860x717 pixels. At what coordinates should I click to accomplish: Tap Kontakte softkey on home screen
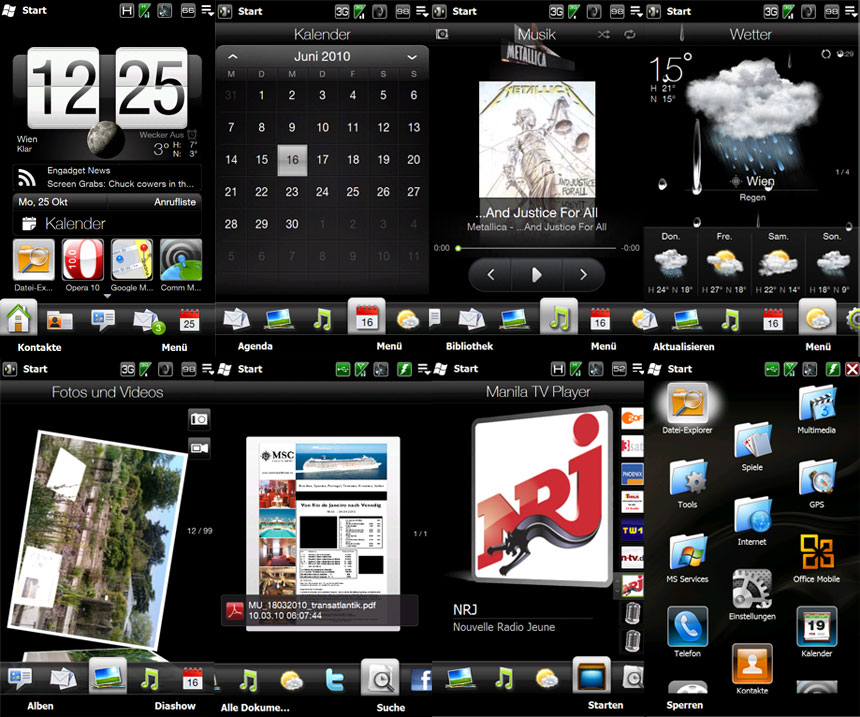point(39,347)
